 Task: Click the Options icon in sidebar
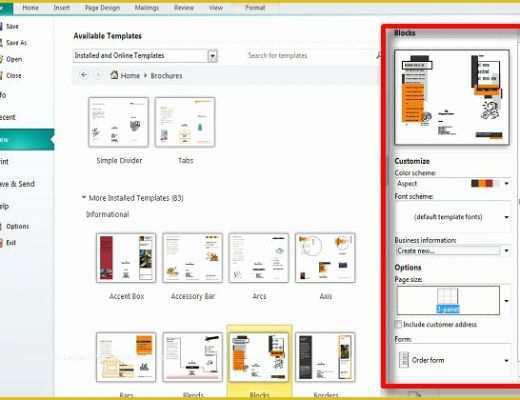coord(1,226)
